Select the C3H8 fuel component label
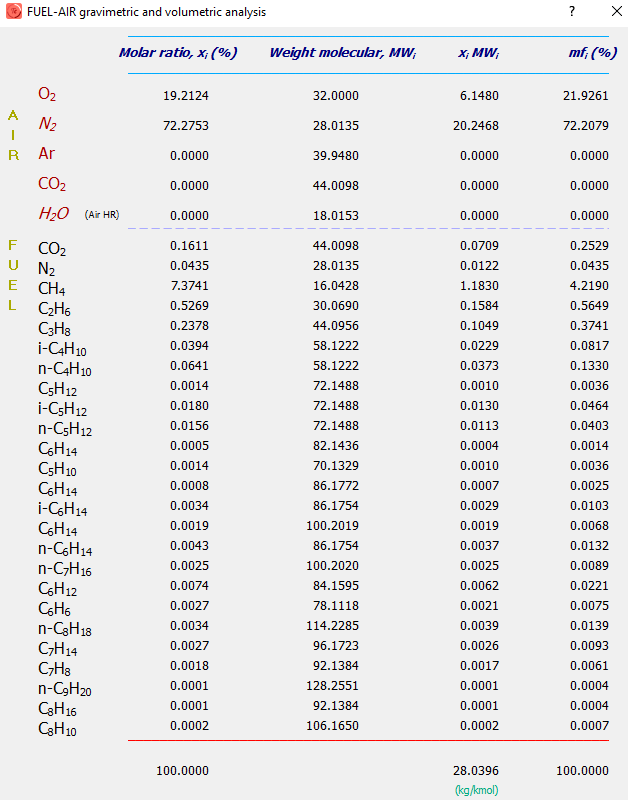Viewport: 628px width, 800px height. [x=54, y=328]
